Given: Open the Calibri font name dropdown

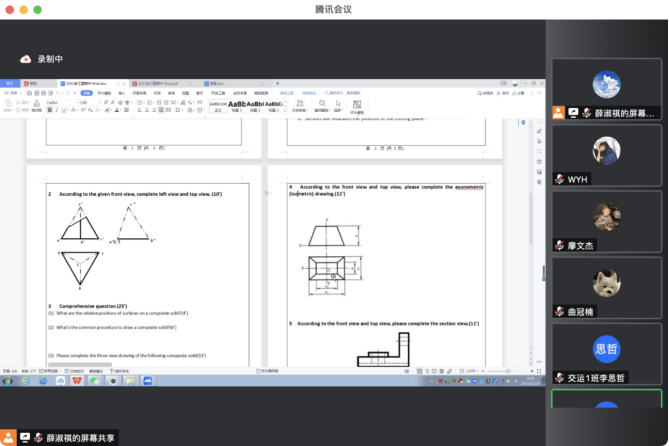Looking at the screenshot, I should [x=58, y=101].
